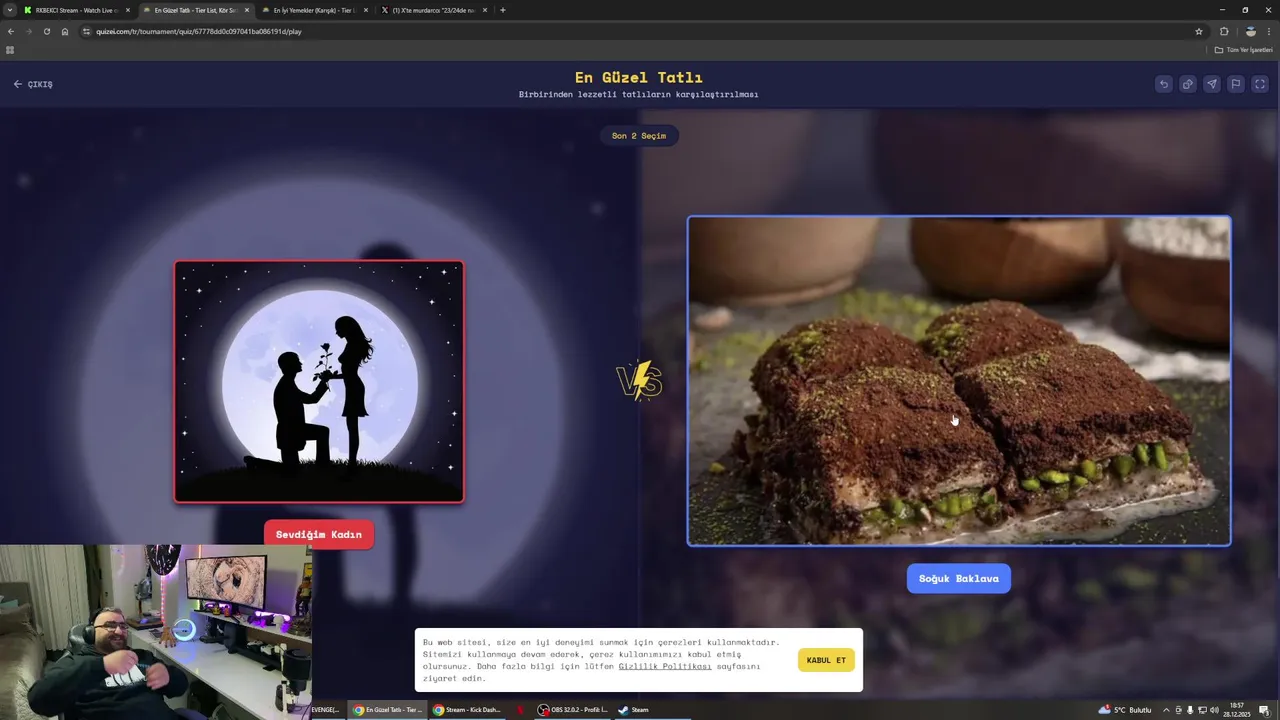Bookmark this page with star icon

[1198, 31]
